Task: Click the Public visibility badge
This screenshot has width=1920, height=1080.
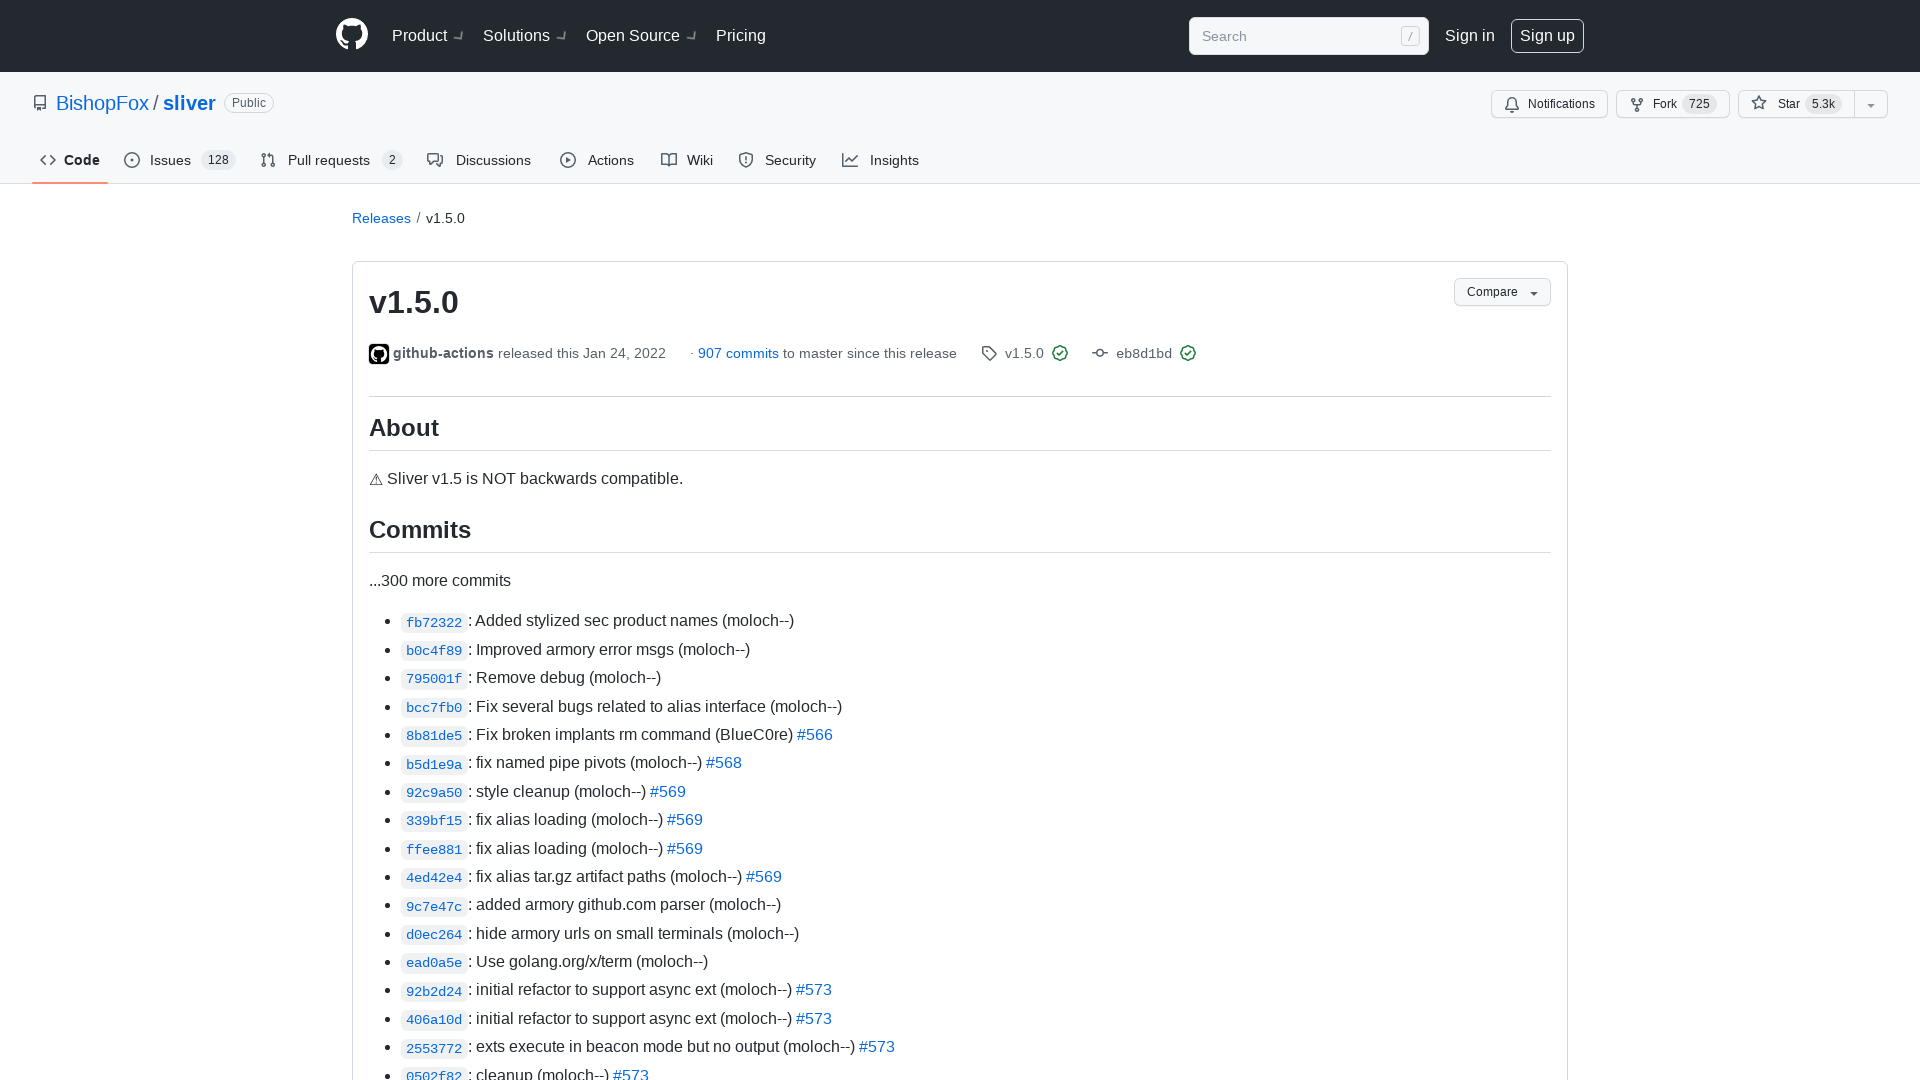Action: (x=249, y=103)
